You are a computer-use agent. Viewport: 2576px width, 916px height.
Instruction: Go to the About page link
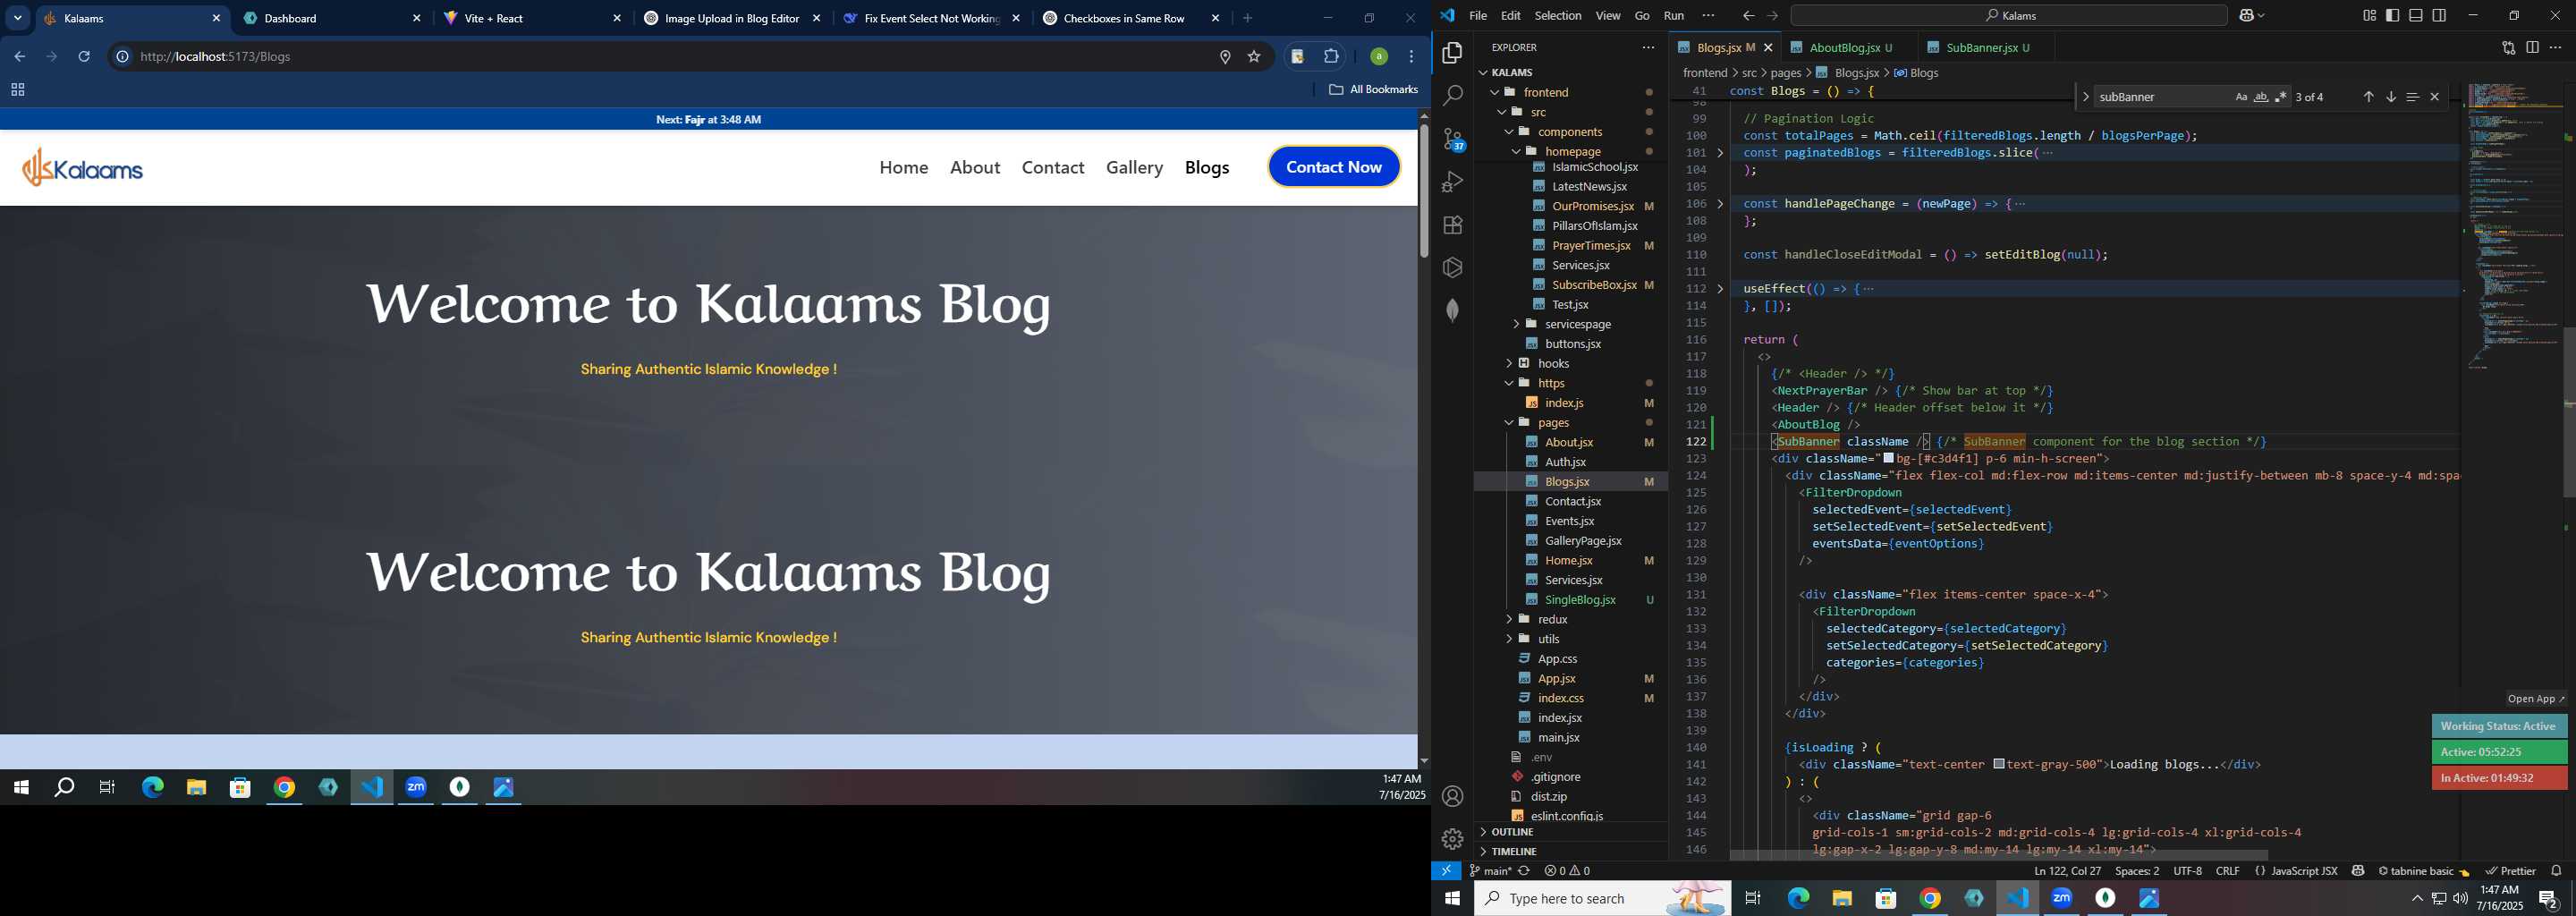click(x=975, y=168)
